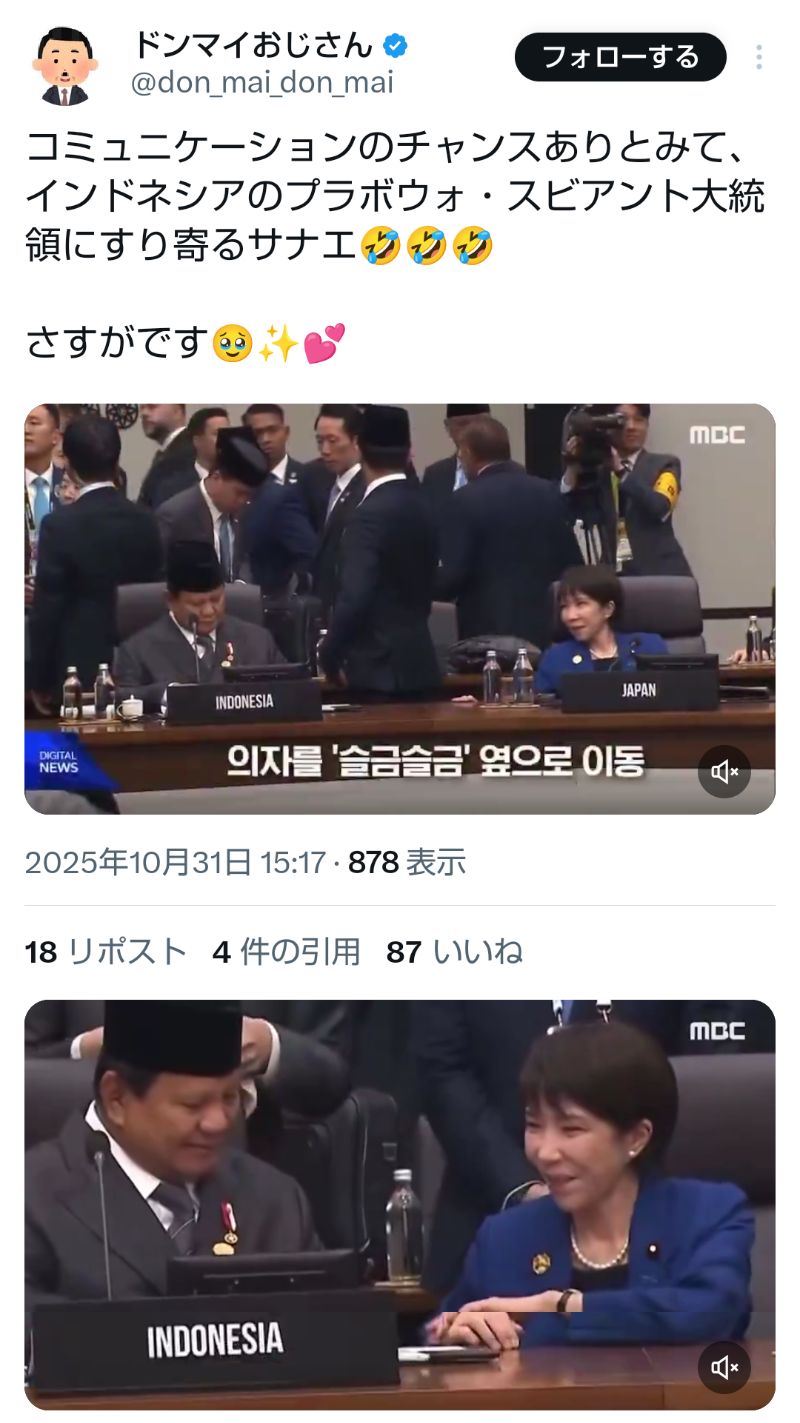Play the first video showing JAPAN nameplate
The height and width of the screenshot is (1423, 800).
pyautogui.click(x=400, y=609)
